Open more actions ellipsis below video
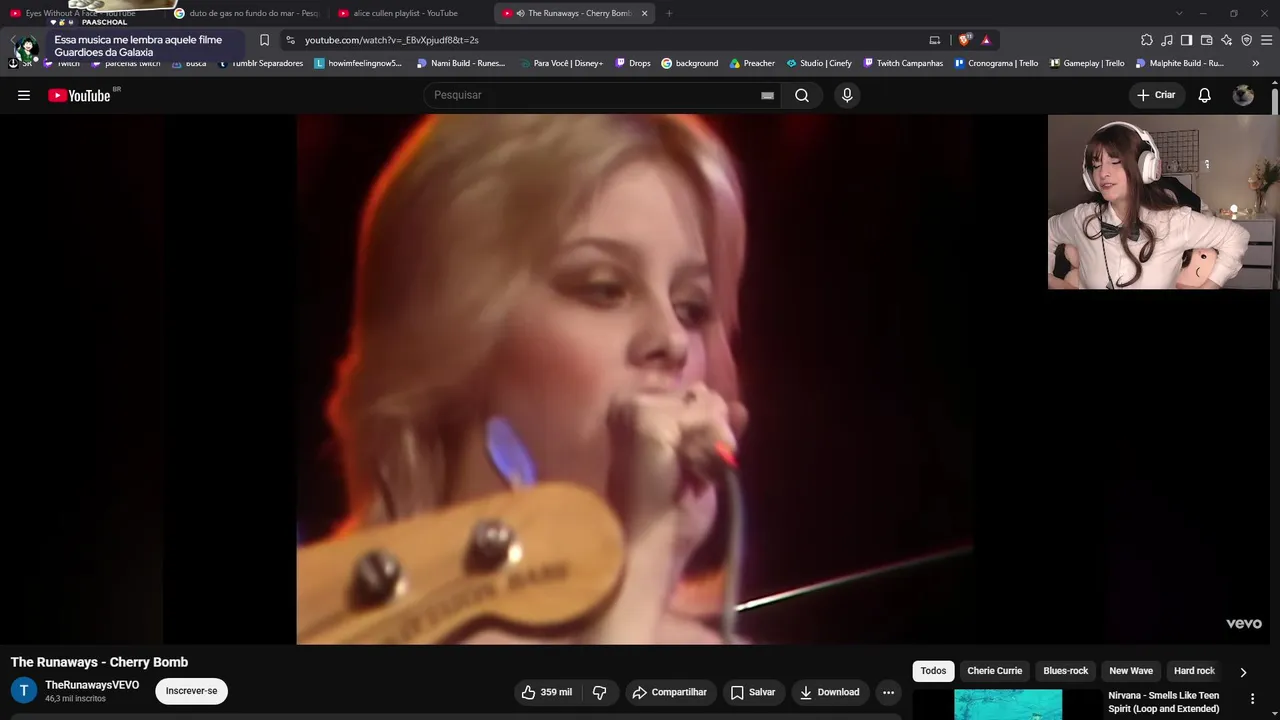1280x720 pixels. click(x=888, y=692)
